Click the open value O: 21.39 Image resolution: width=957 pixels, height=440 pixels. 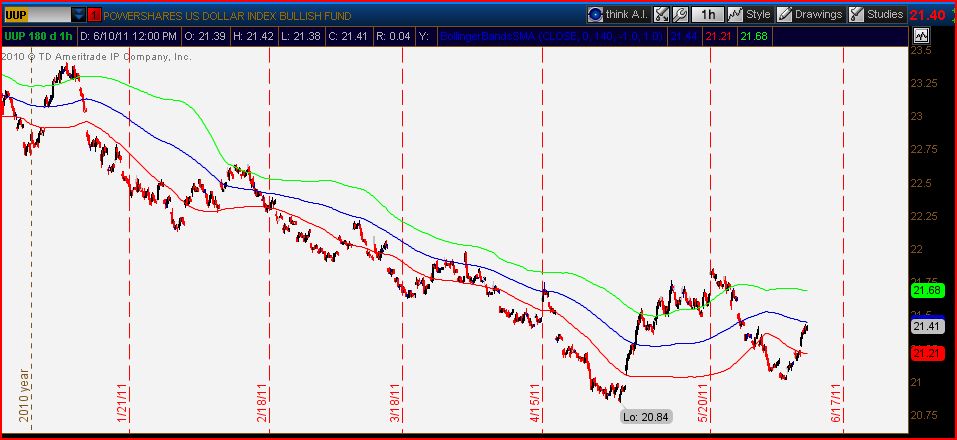click(x=205, y=37)
